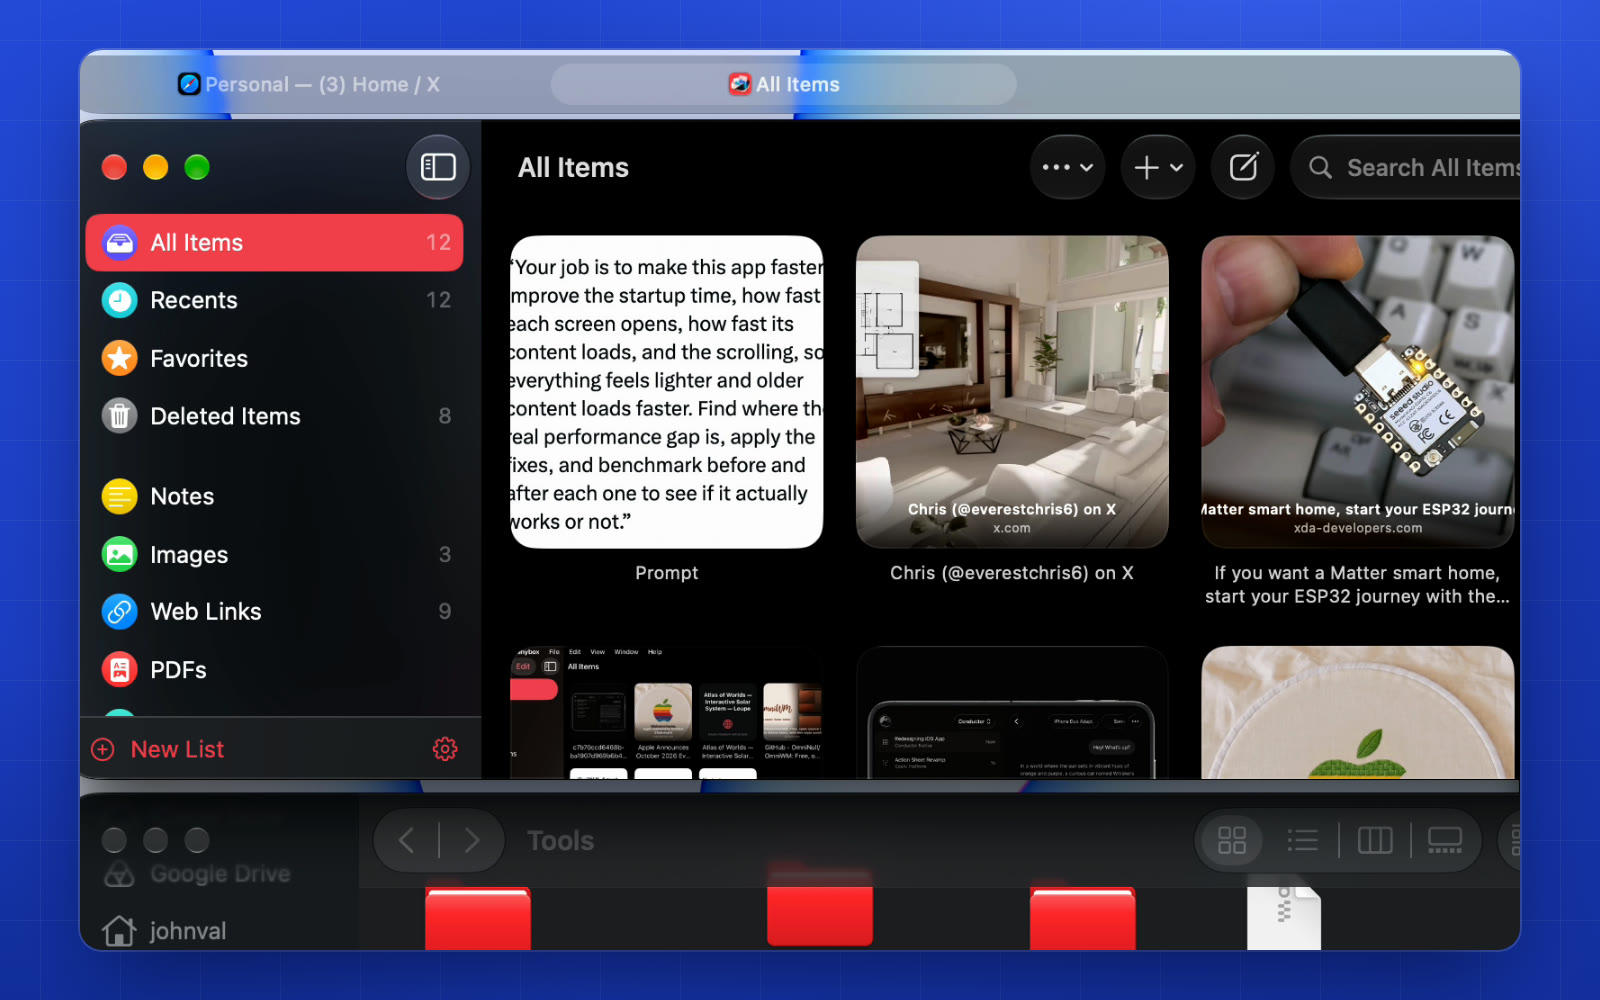Open Favorites star icon list
1600x1000 pixels.
(x=119, y=358)
